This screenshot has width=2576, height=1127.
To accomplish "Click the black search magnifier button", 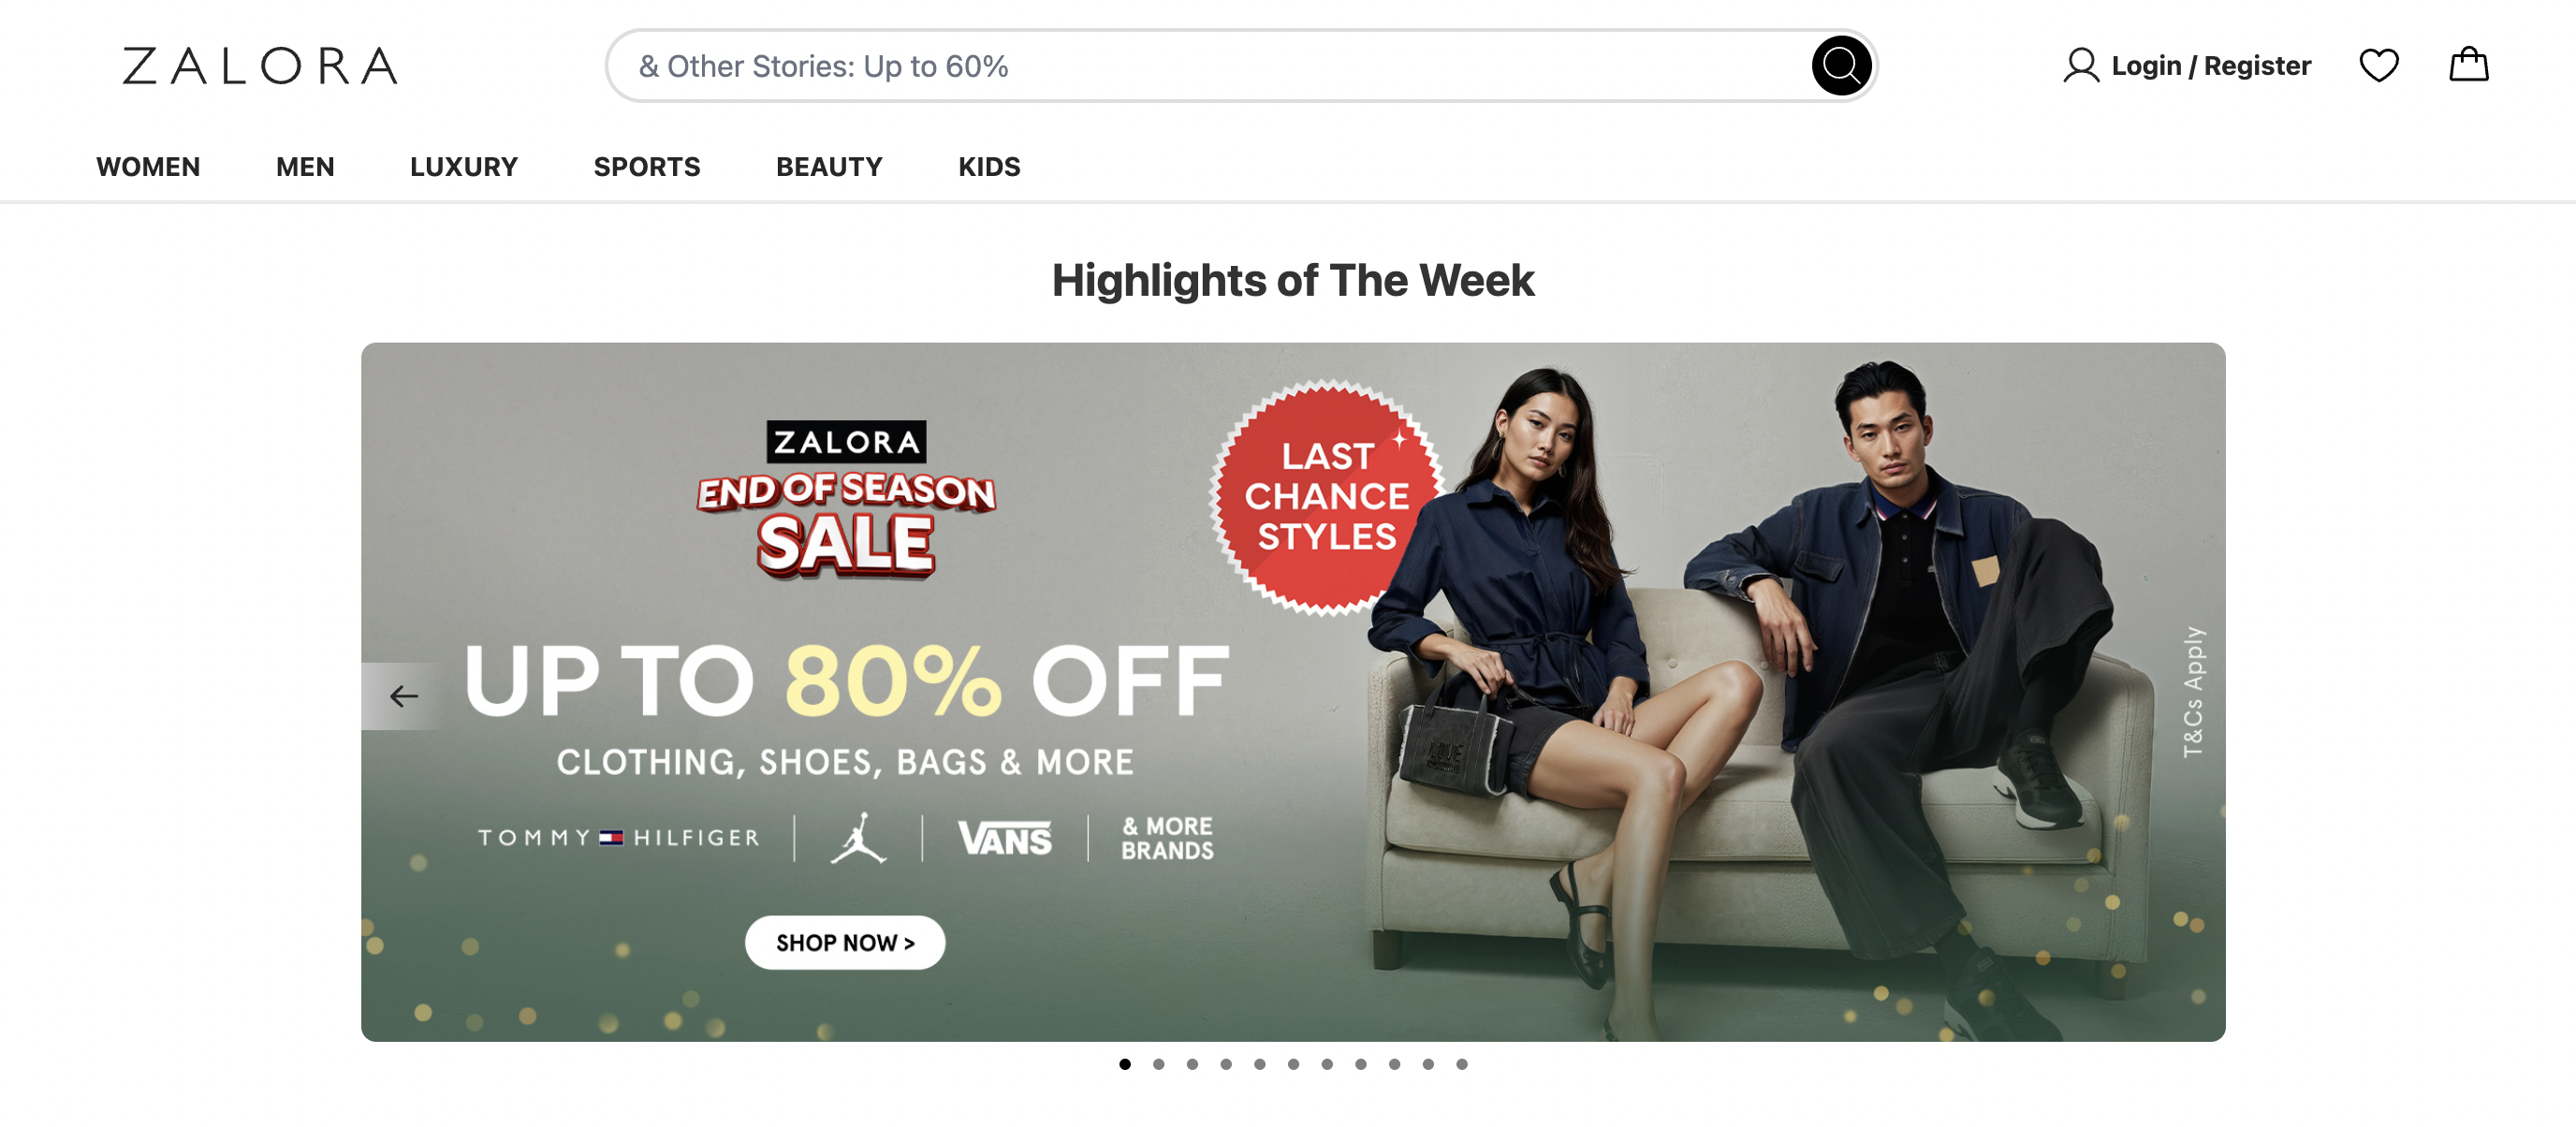I will point(1840,66).
